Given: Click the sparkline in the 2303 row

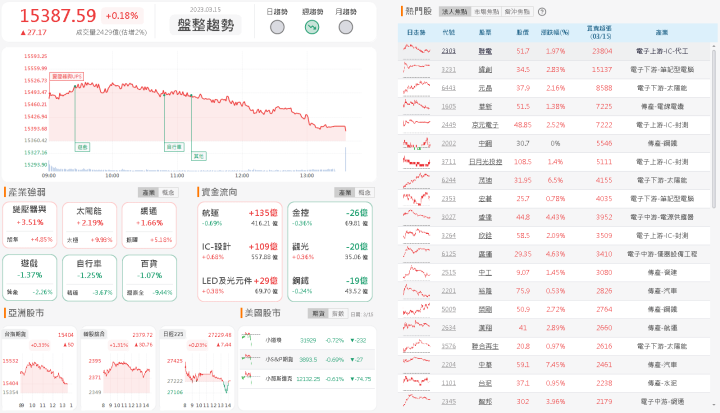Looking at the screenshot, I should (416, 50).
